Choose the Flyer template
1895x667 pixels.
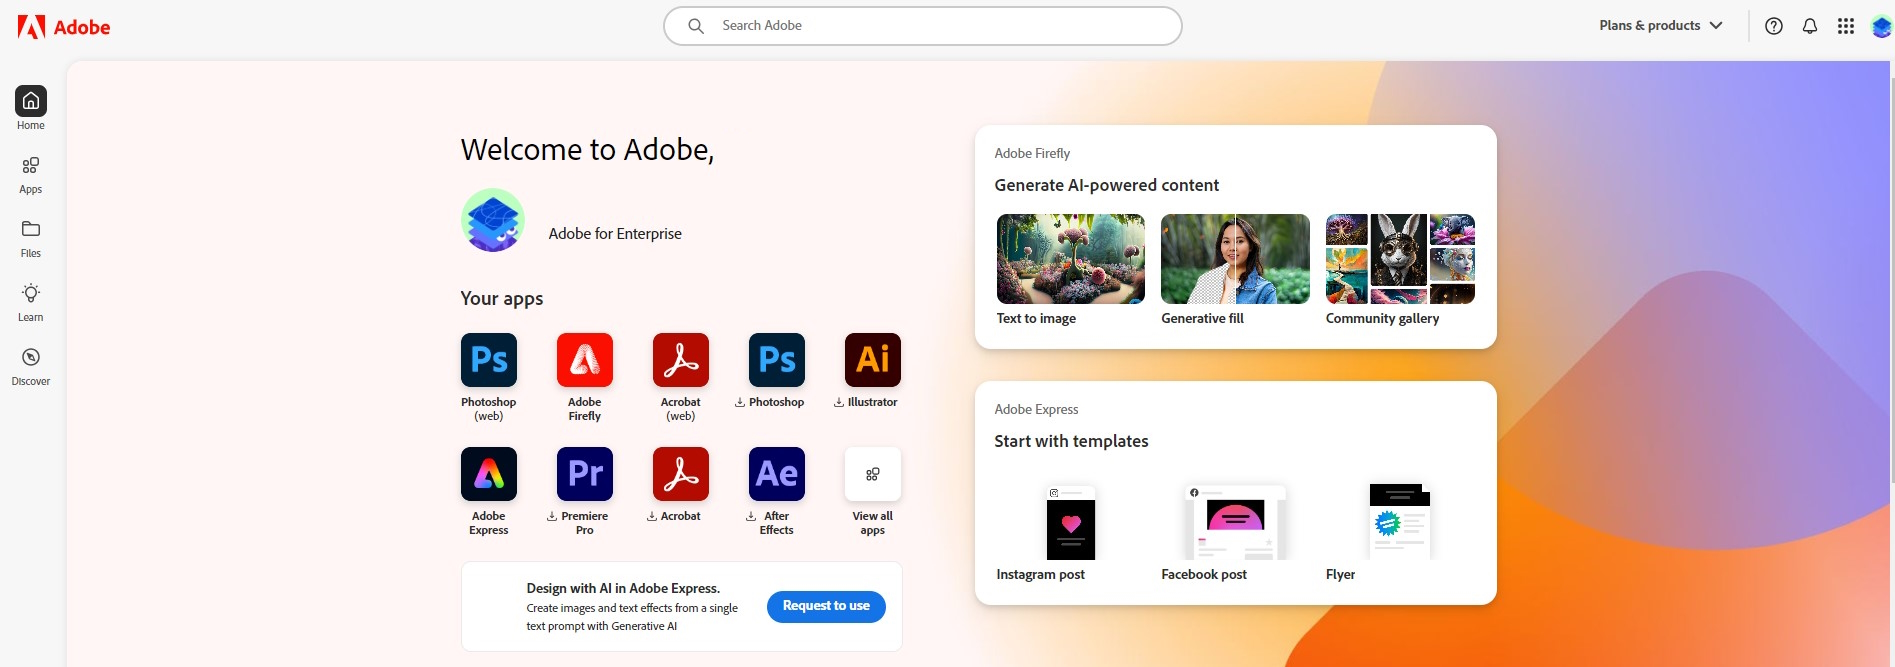tap(1400, 522)
